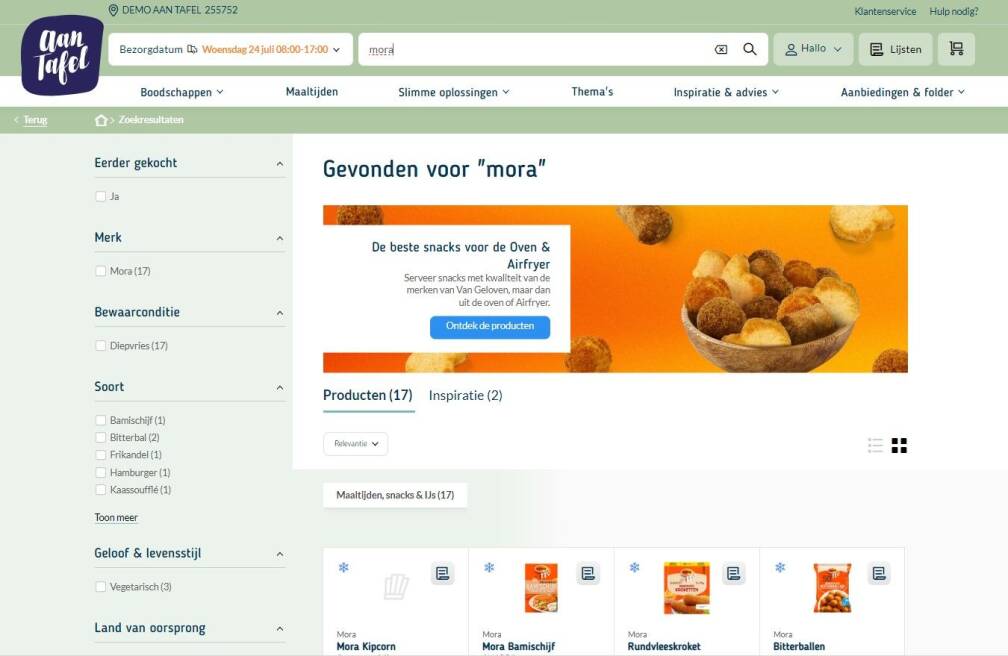This screenshot has width=1008, height=656.
Task: Check the Mora (17) brand filter
Action: point(100,271)
